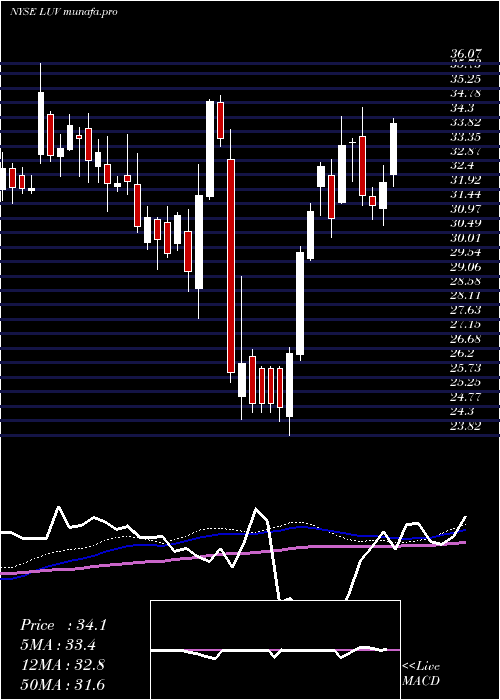Viewport: 500px width, 700px height.
Task: Click the 23.82 price axis label
Action: (466, 425)
